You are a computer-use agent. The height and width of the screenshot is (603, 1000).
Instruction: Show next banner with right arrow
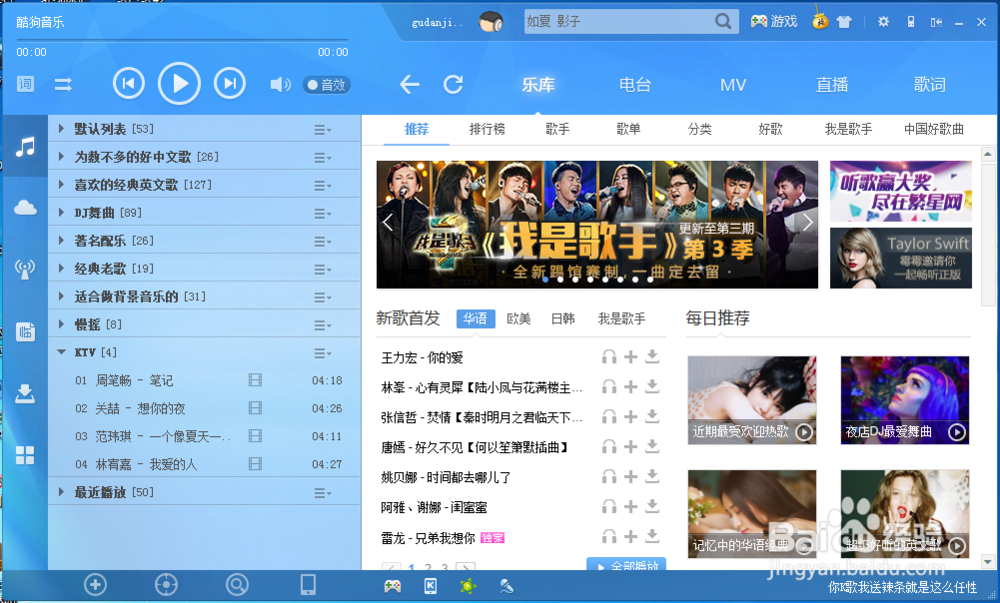point(807,222)
